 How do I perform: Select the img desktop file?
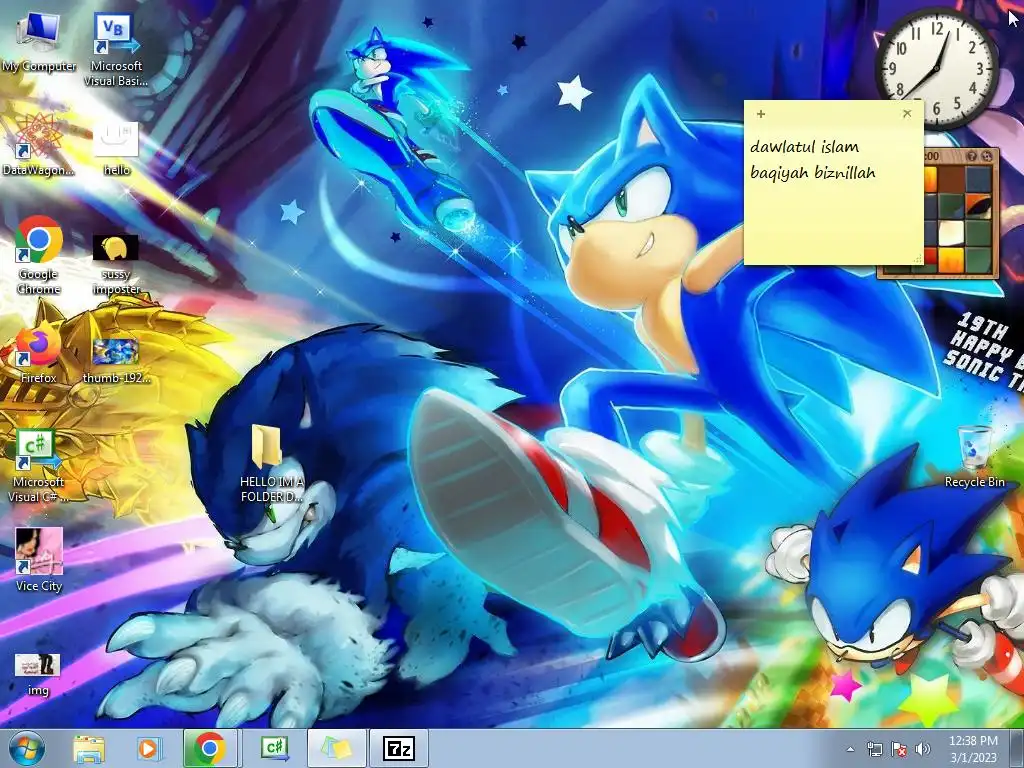(x=38, y=674)
